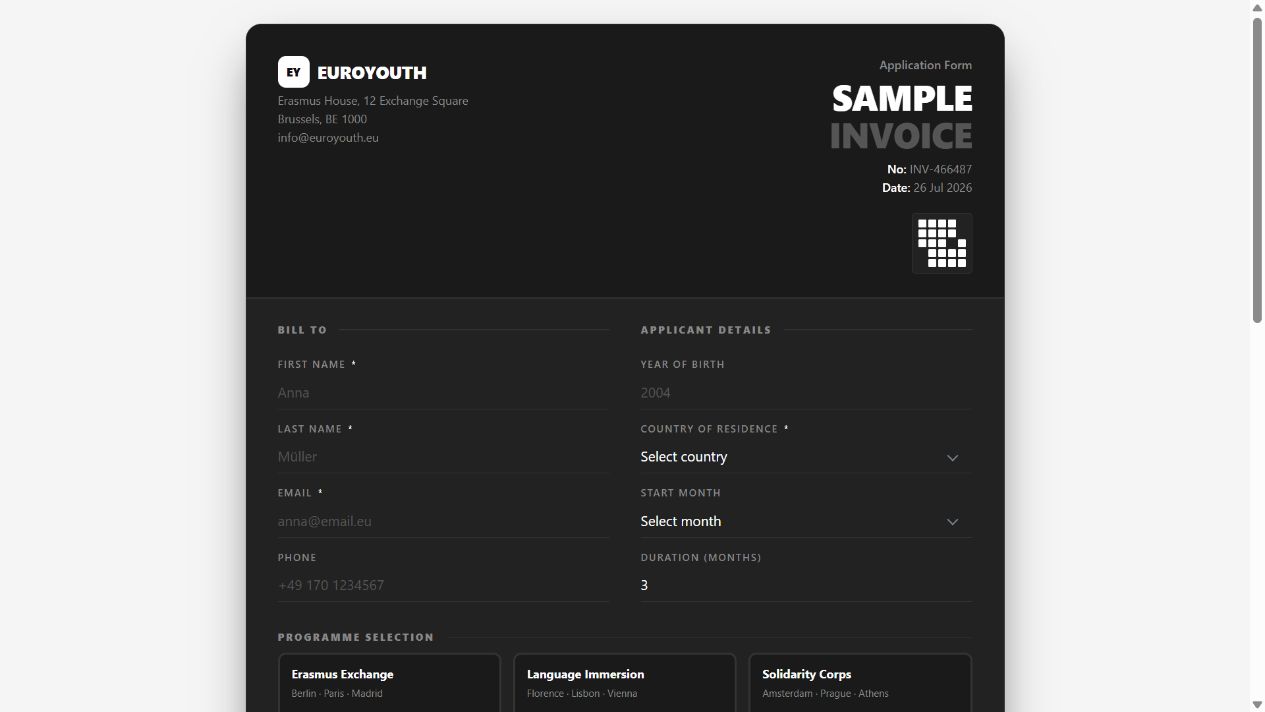The height and width of the screenshot is (712, 1265).
Task: Click the info@euroyouth.eu email text
Action: coord(328,138)
